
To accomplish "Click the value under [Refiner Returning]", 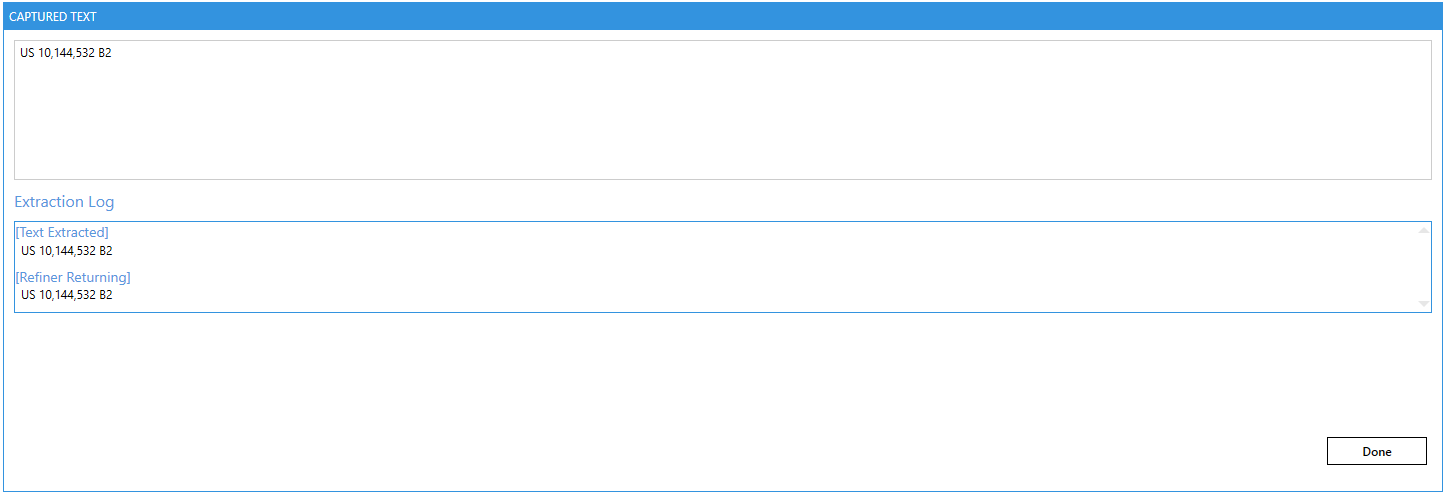I will 66,295.
